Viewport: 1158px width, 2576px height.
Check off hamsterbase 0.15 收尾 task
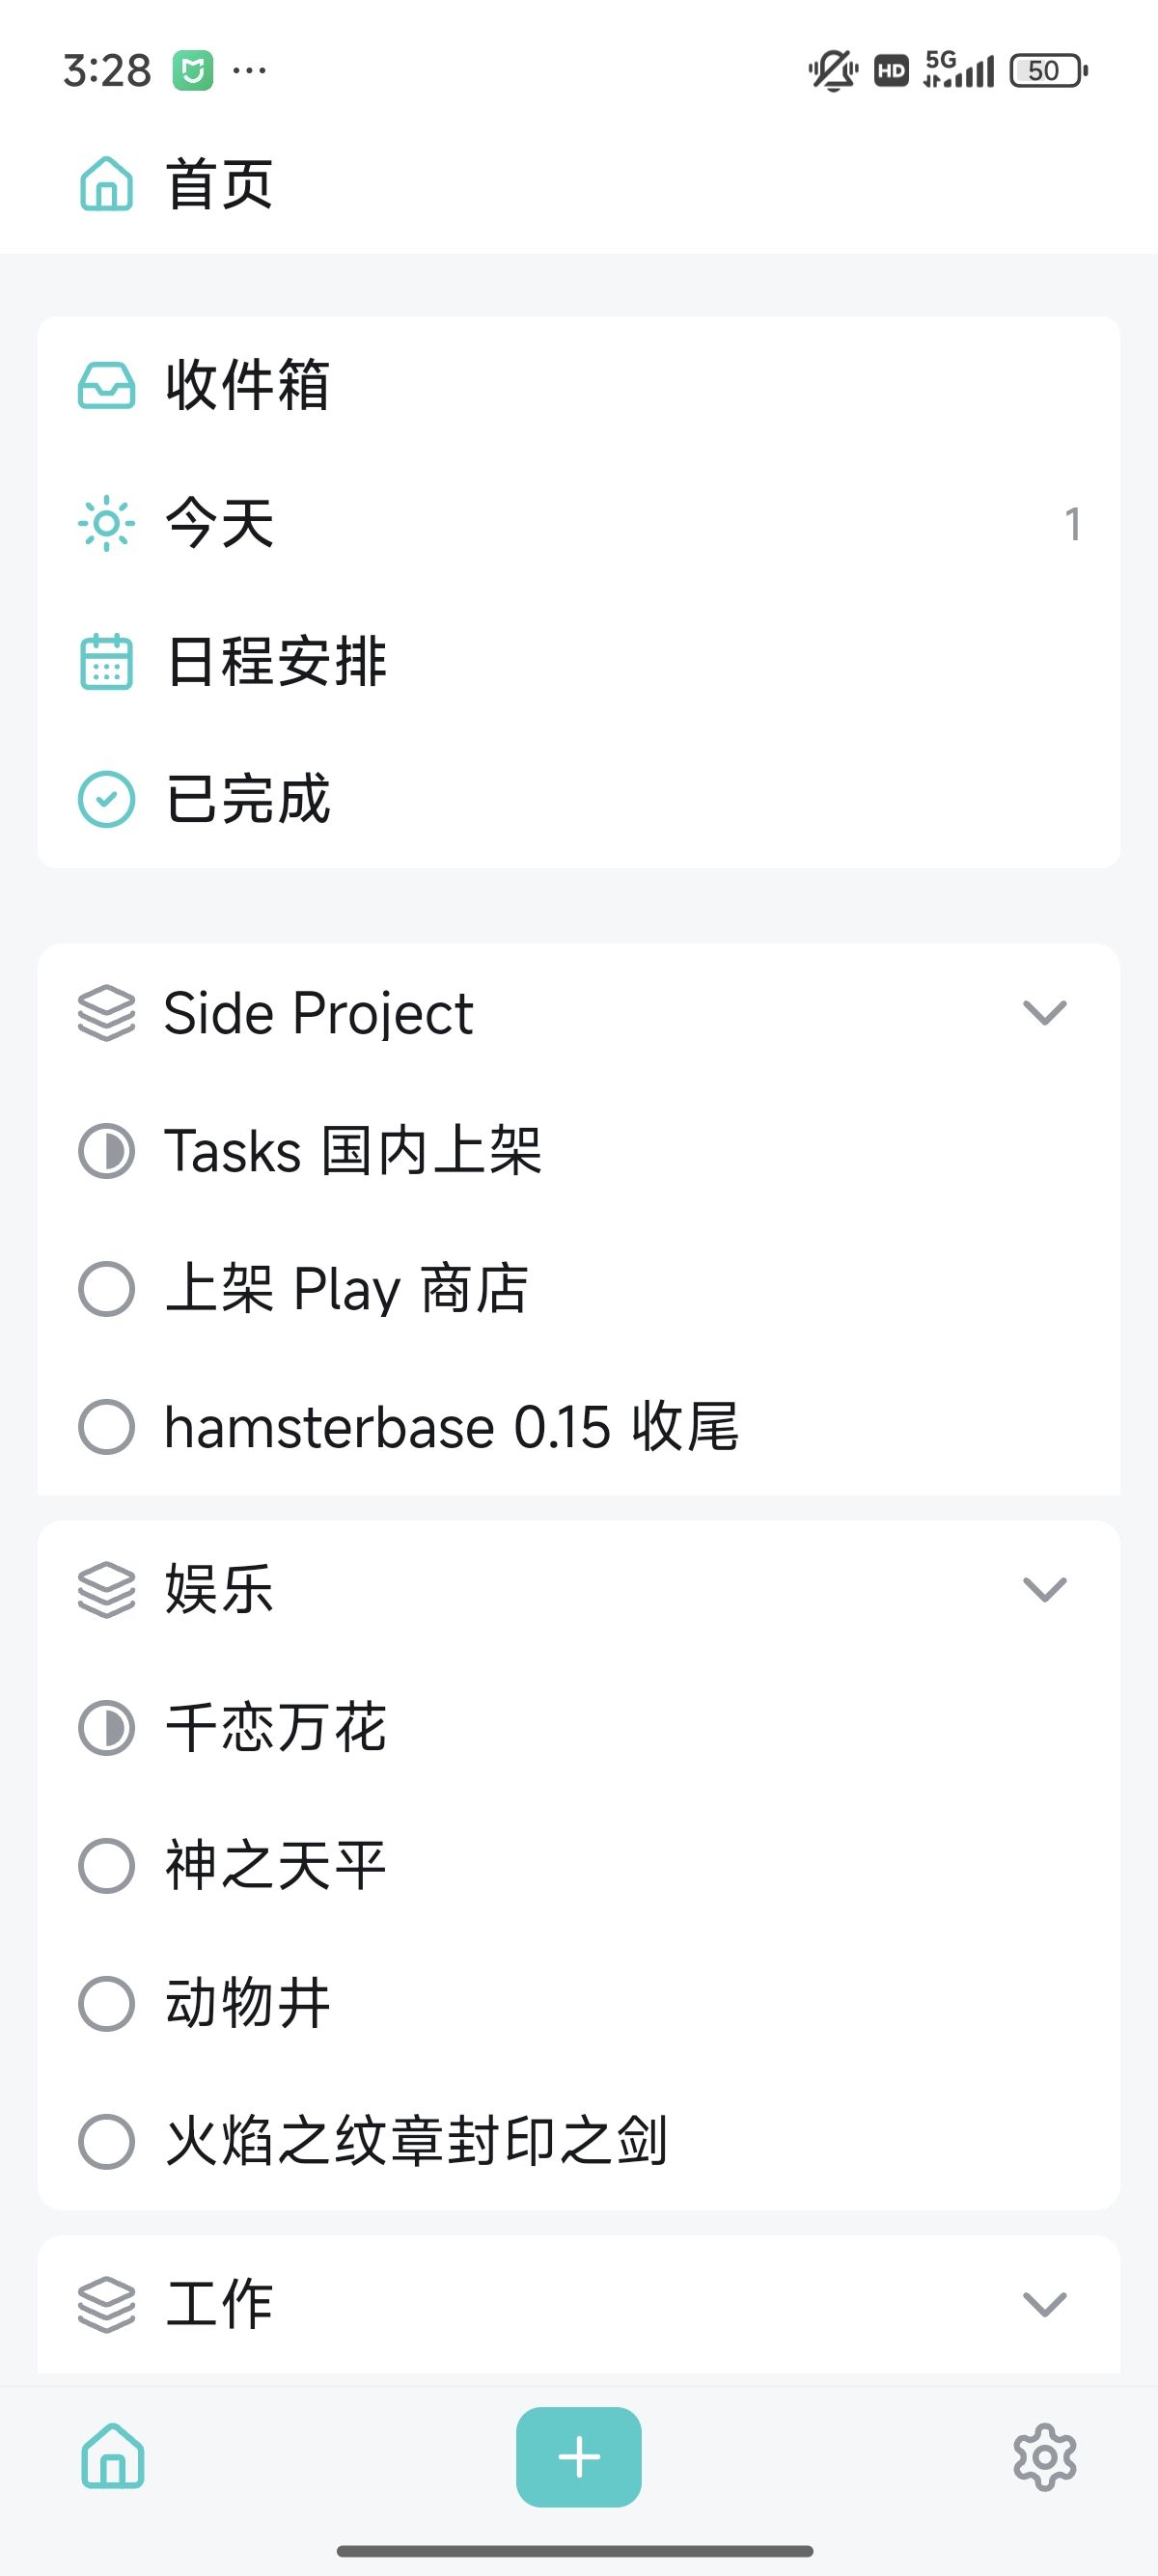click(x=106, y=1426)
